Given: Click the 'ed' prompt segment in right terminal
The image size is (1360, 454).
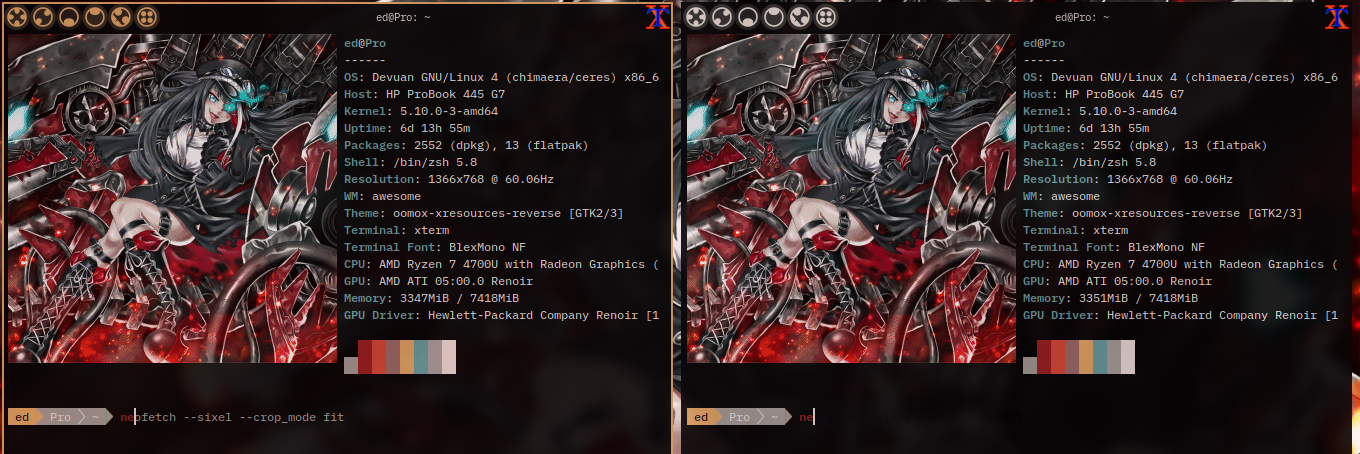Looking at the screenshot, I should tap(703, 417).
